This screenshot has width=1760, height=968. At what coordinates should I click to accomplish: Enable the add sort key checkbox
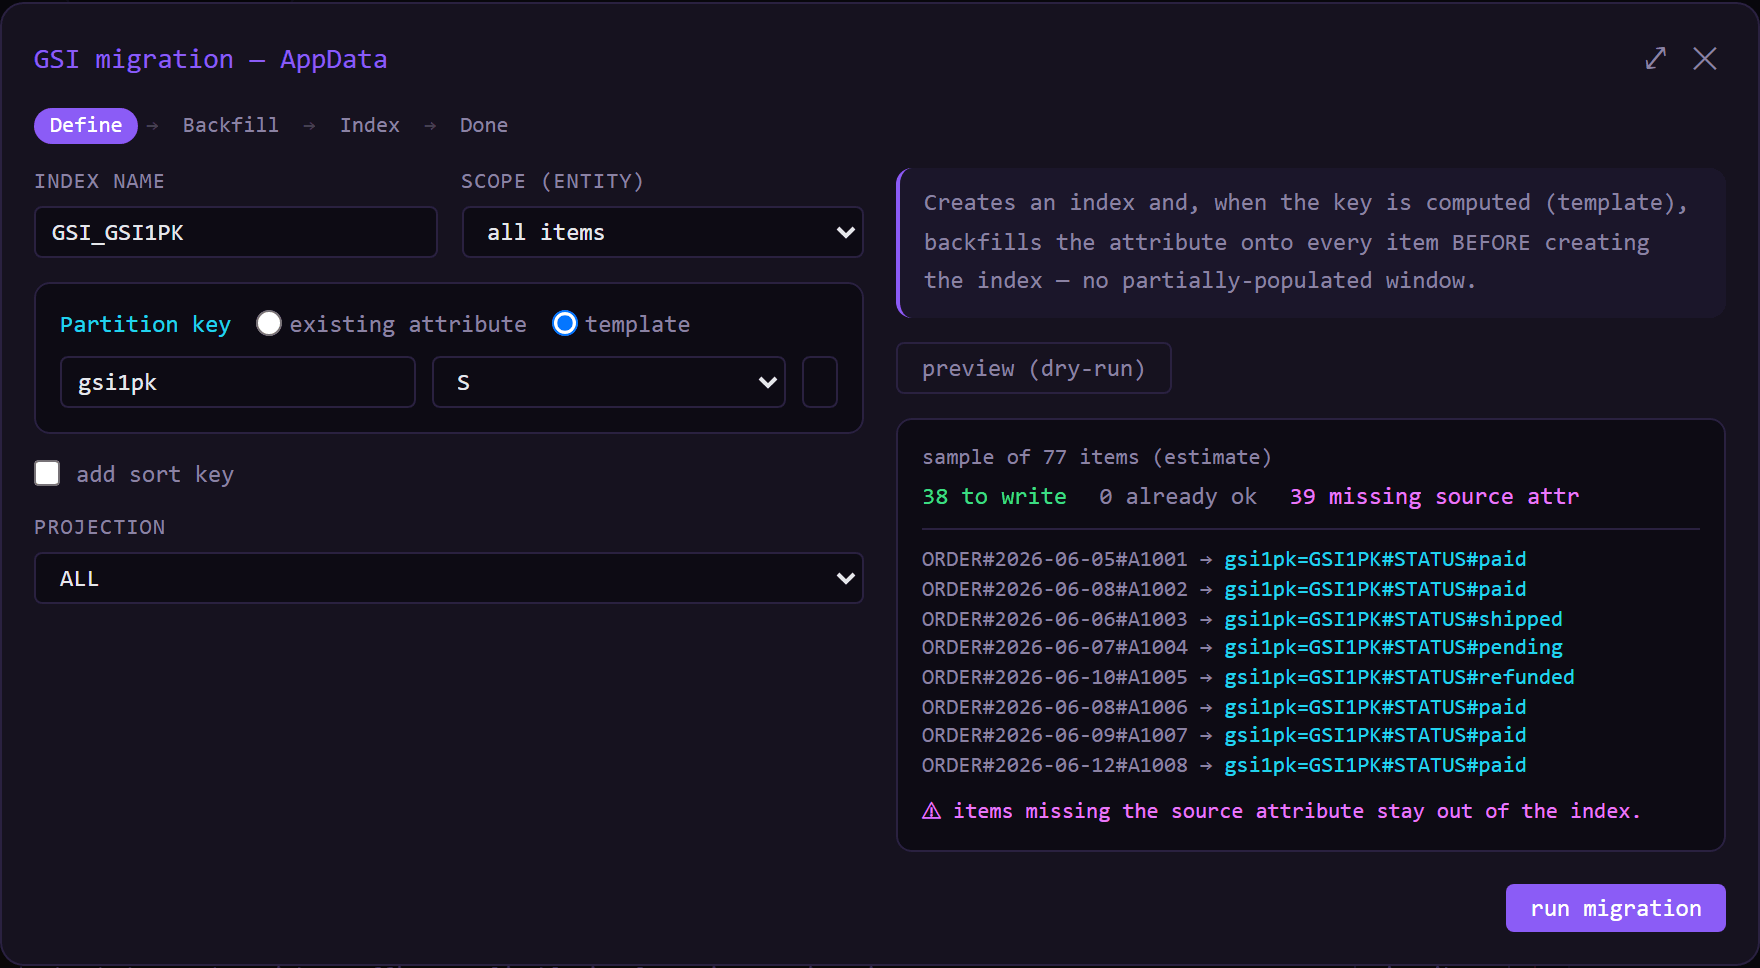click(x=47, y=473)
